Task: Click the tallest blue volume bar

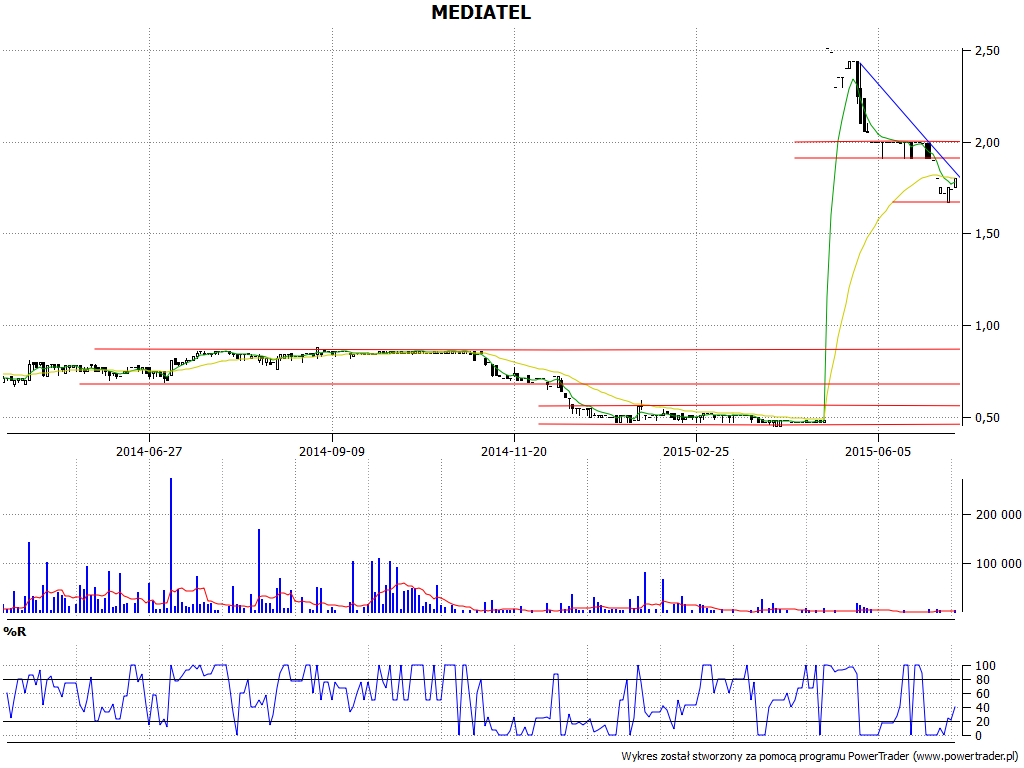Action: (171, 545)
